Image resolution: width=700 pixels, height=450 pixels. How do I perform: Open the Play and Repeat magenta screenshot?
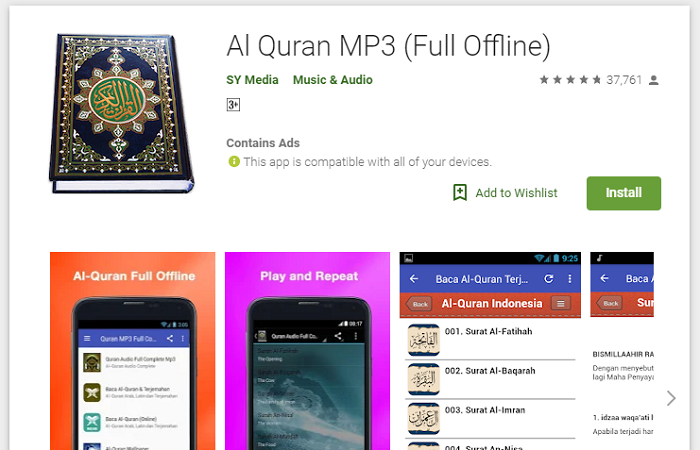pos(307,351)
